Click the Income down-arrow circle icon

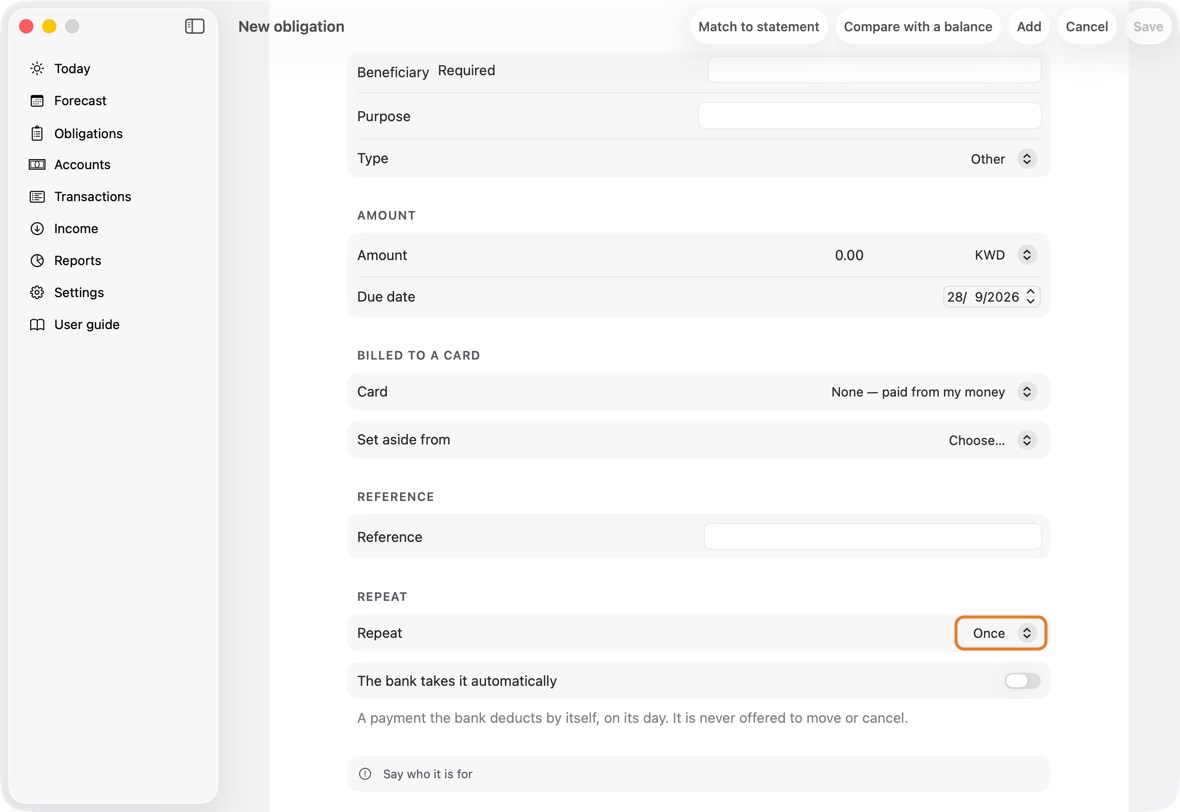[37, 229]
